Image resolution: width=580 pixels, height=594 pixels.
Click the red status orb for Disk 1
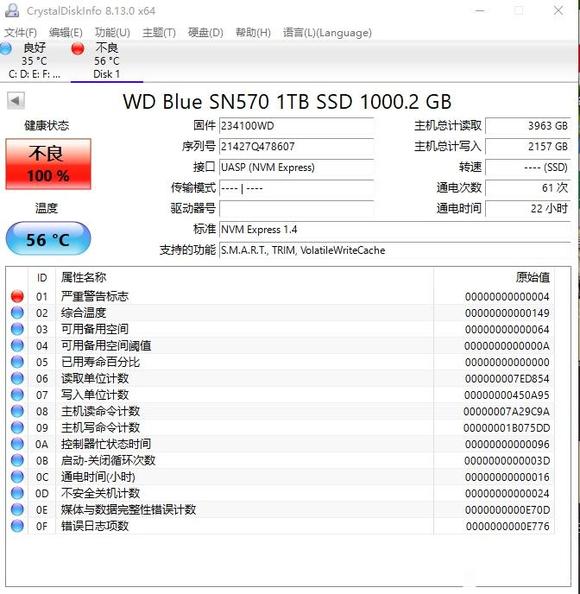tap(78, 48)
